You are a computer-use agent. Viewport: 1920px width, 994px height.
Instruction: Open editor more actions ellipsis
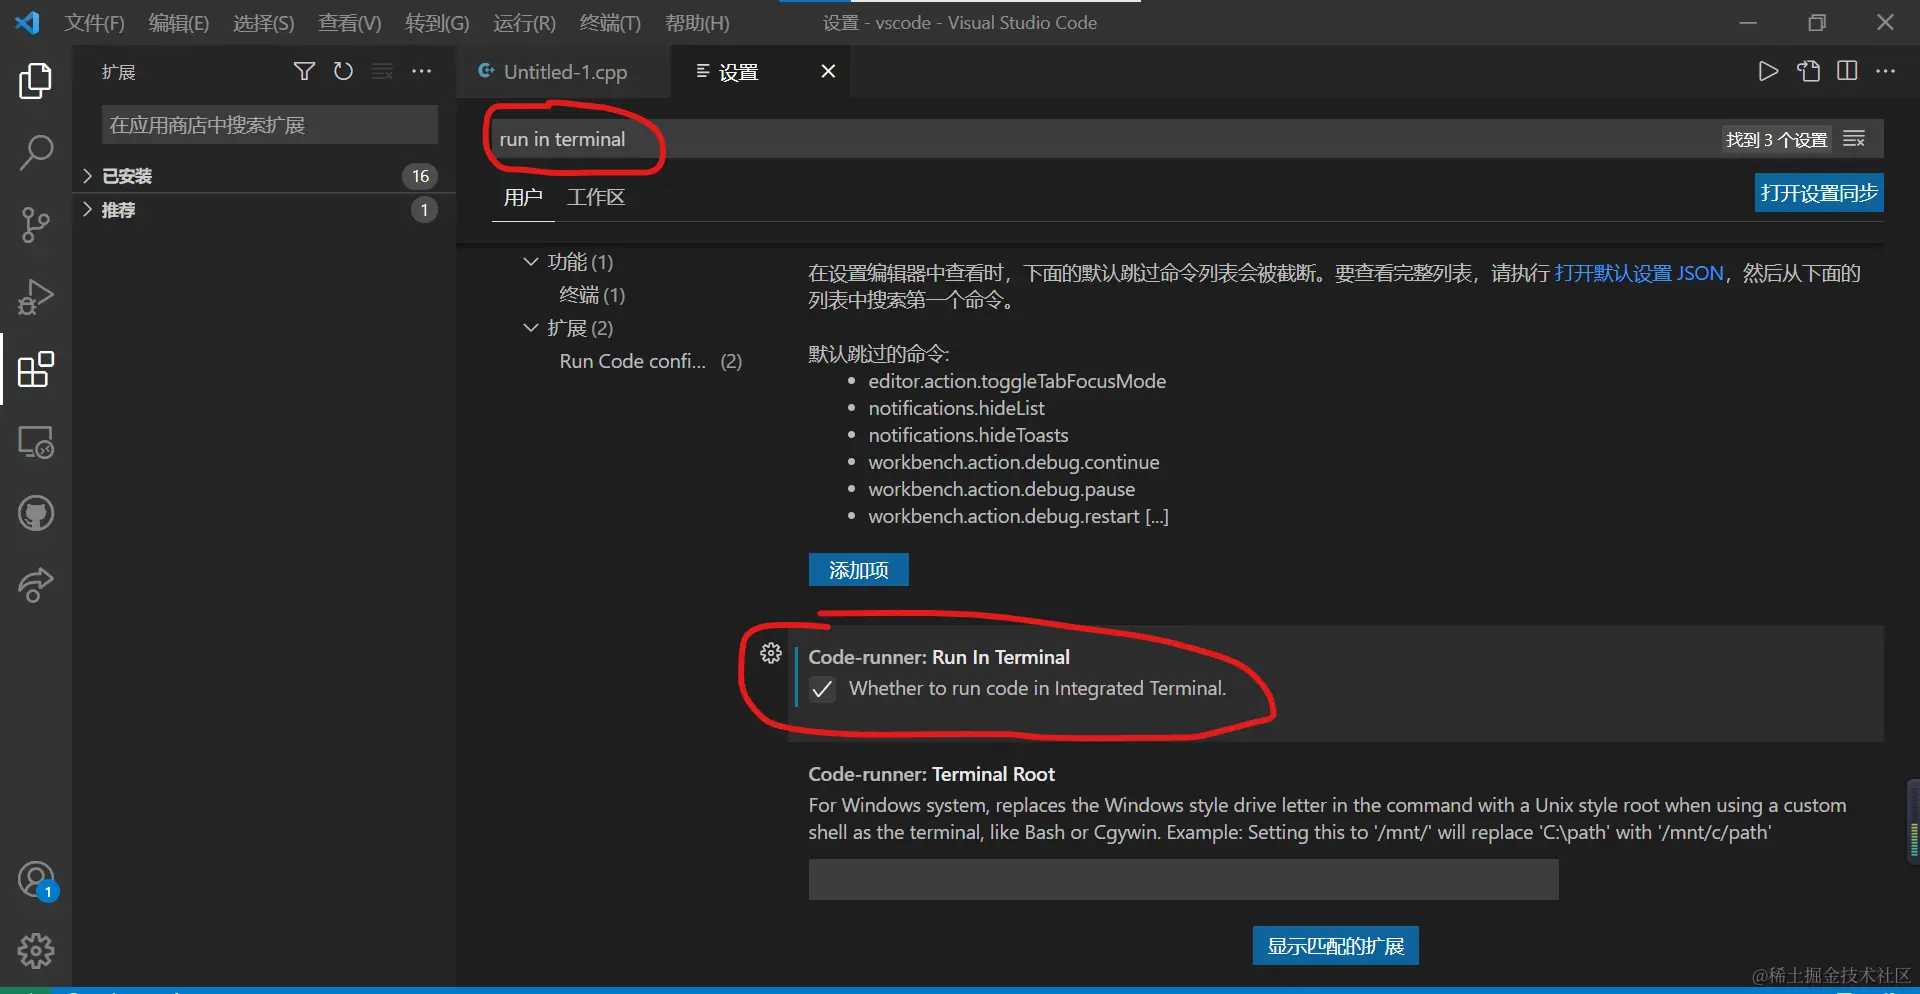point(1886,71)
